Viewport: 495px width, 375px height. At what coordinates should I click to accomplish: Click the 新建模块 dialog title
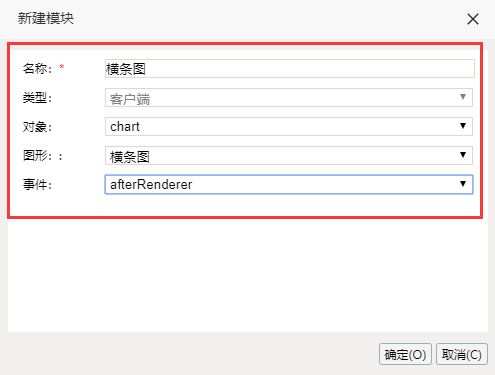(46, 18)
